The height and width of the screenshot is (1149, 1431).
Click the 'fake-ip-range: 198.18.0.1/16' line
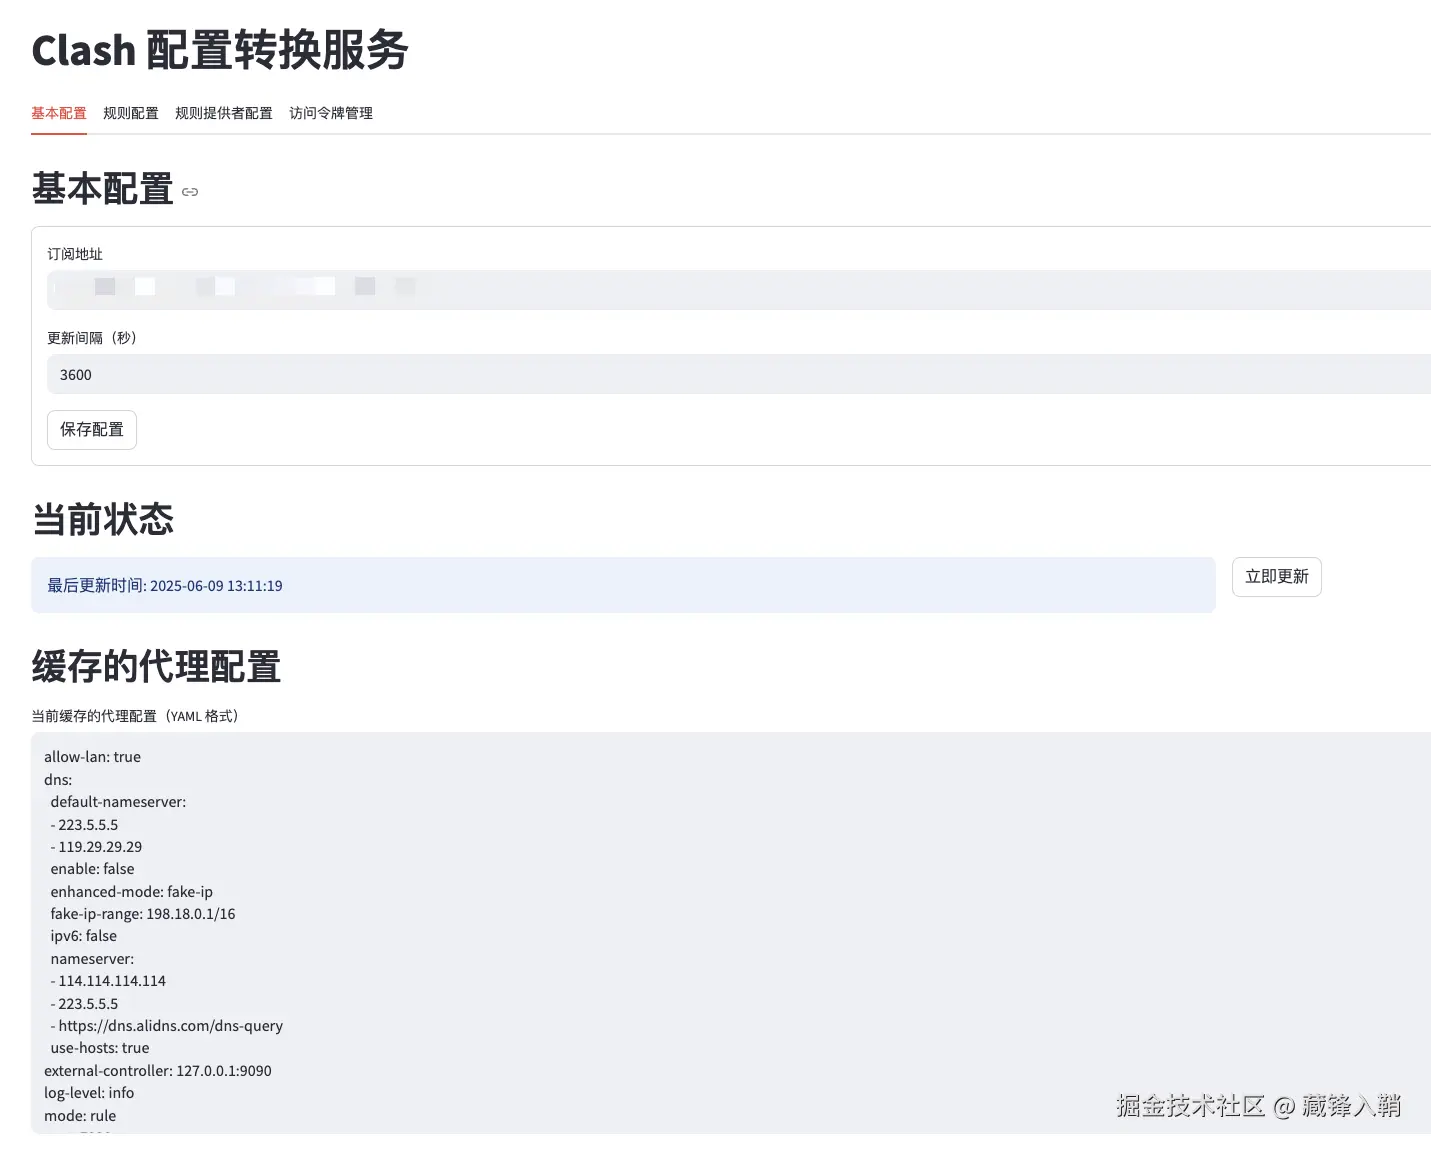(x=143, y=914)
